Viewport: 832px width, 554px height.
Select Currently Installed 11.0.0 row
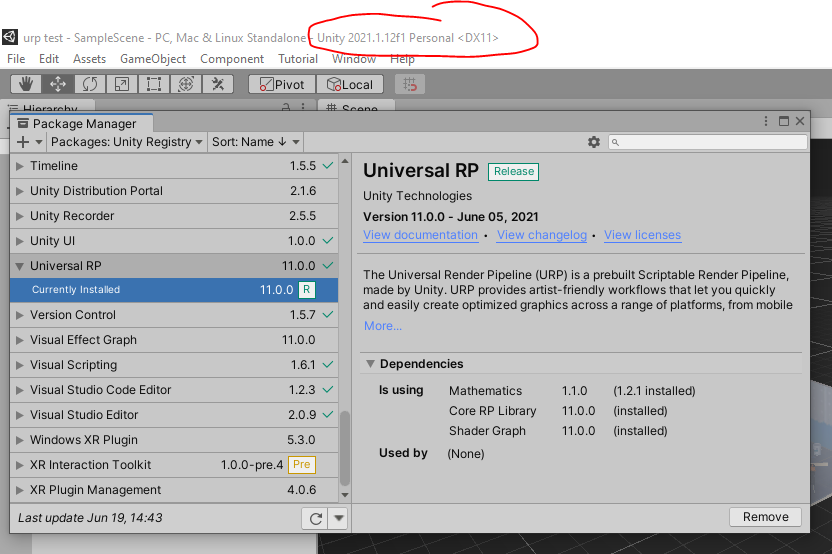tap(174, 290)
